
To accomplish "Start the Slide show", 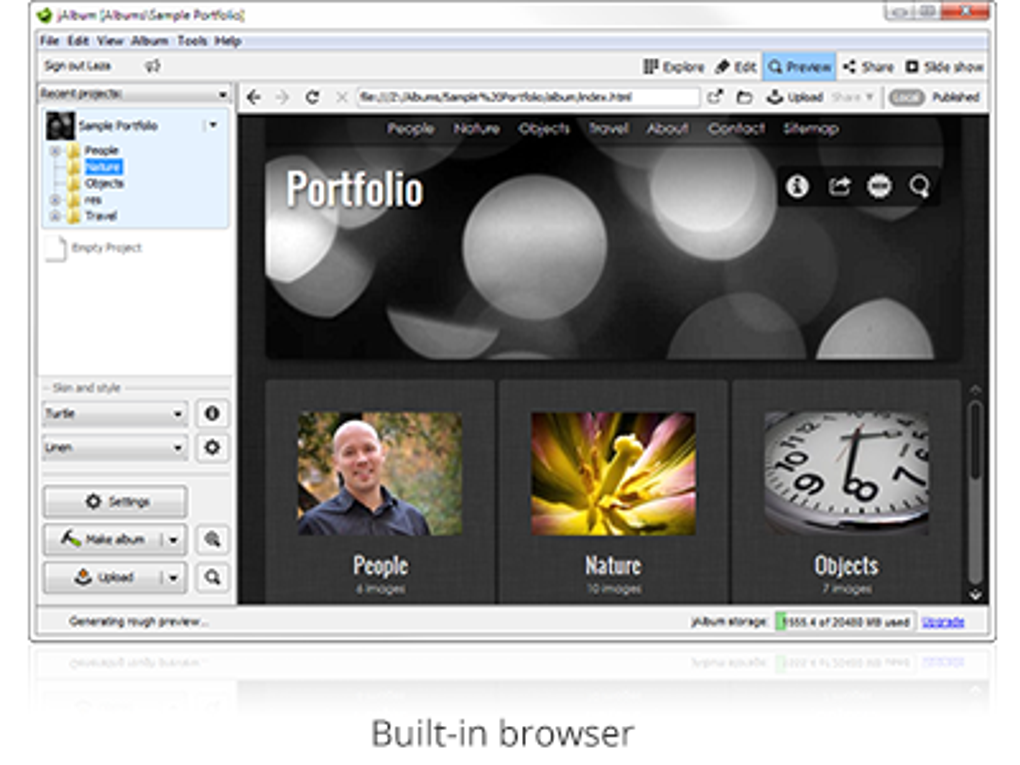I will [x=945, y=66].
